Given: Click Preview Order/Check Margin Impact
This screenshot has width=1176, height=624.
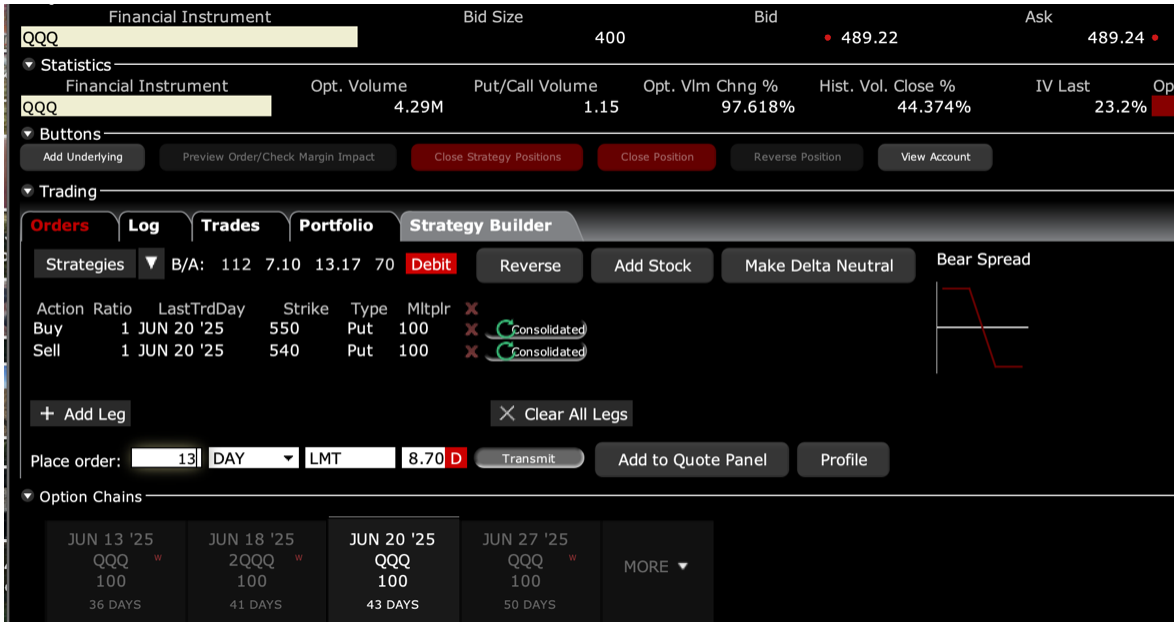Looking at the screenshot, I should pyautogui.click(x=278, y=158).
